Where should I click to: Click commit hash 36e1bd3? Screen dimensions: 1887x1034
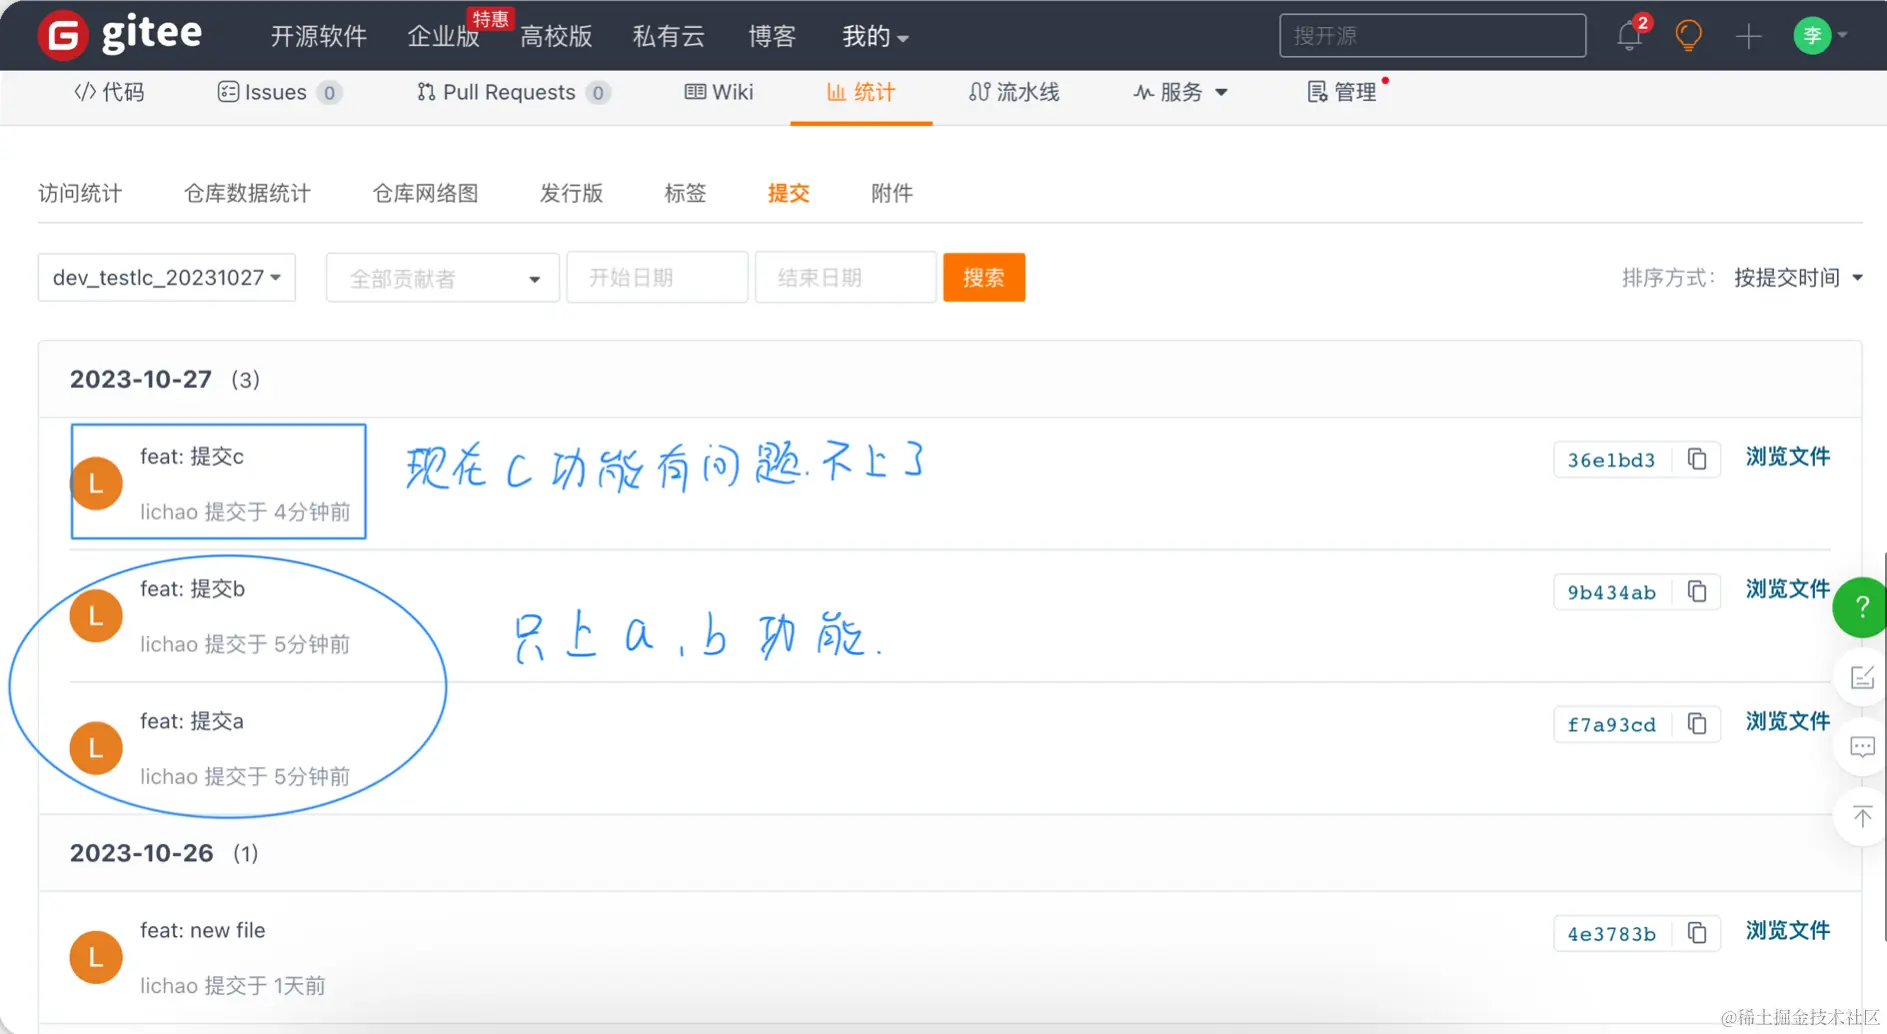coord(1611,460)
